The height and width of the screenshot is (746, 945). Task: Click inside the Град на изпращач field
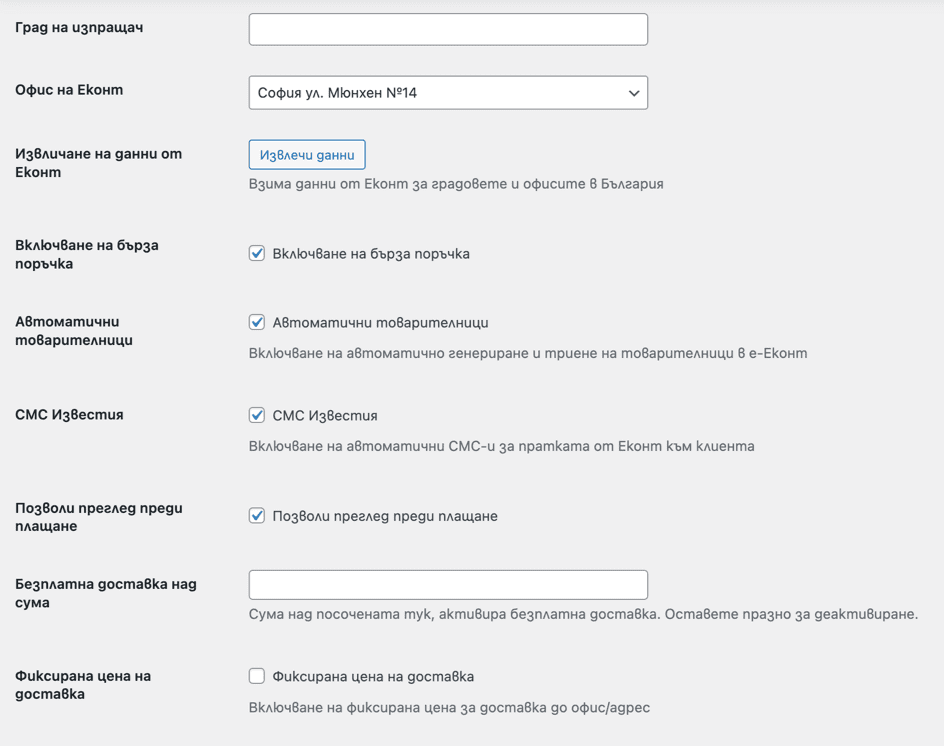[x=447, y=29]
